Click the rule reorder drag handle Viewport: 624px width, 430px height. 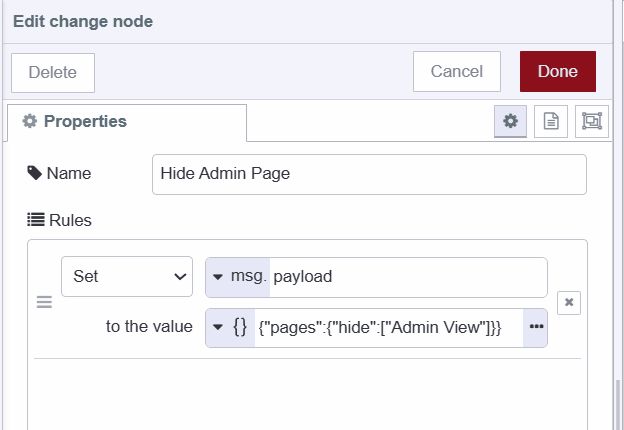click(44, 302)
